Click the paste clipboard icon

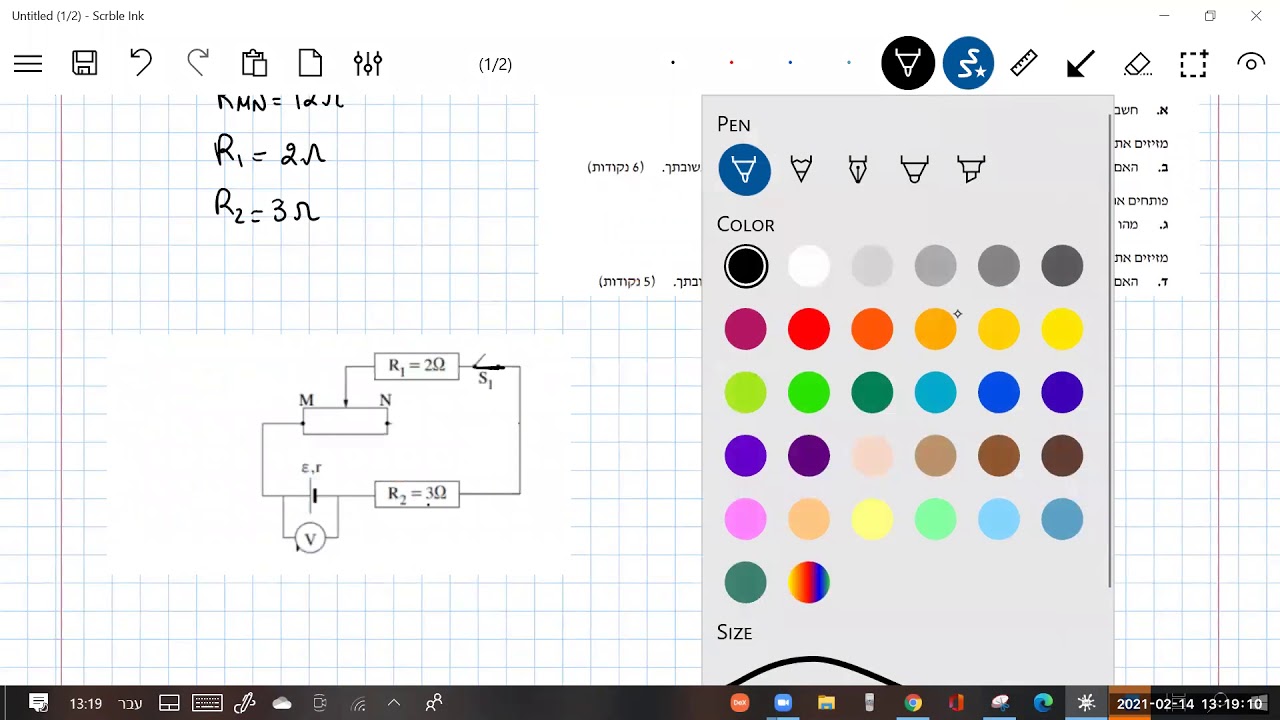point(254,63)
